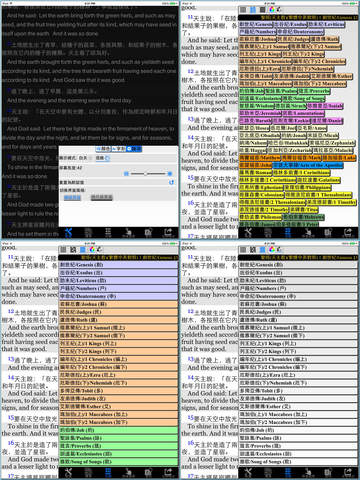Tap tools icon in top-right panel bottom toolbar
Screen dimensions: 360x480
pyautogui.click(x=248, y=233)
